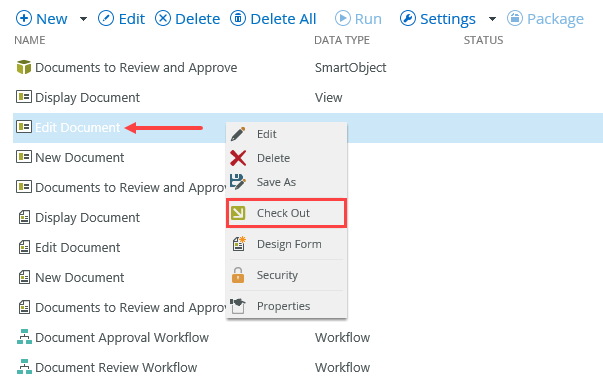The width and height of the screenshot is (603, 392).
Task: Choose Properties from the context menu
Action: pos(287,306)
